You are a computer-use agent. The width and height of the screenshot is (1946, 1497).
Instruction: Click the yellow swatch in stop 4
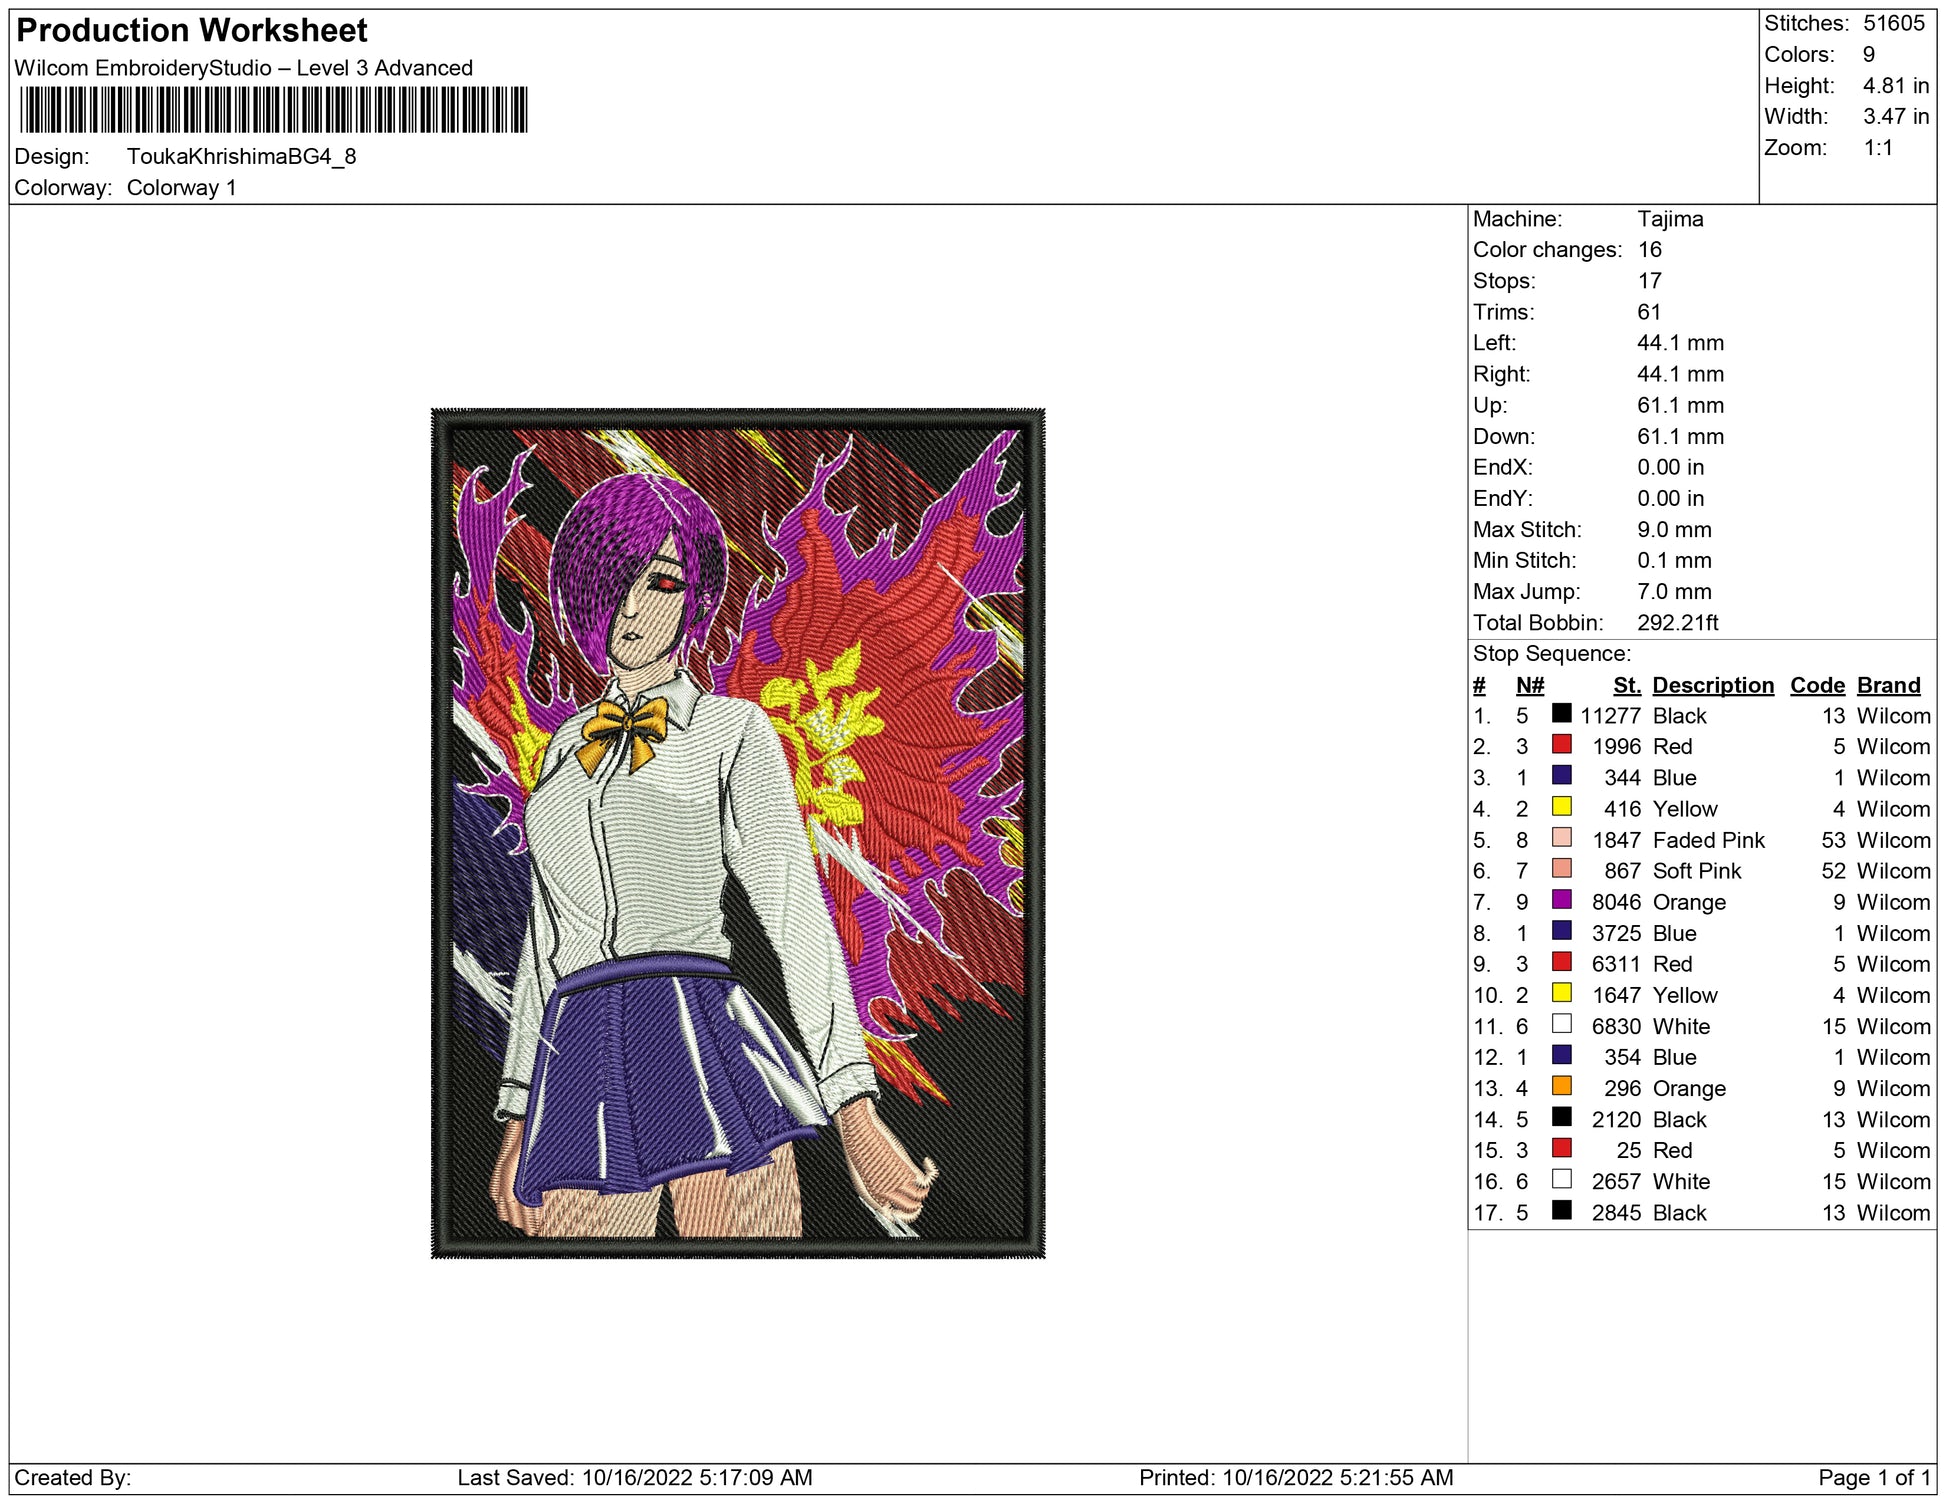tap(1561, 807)
